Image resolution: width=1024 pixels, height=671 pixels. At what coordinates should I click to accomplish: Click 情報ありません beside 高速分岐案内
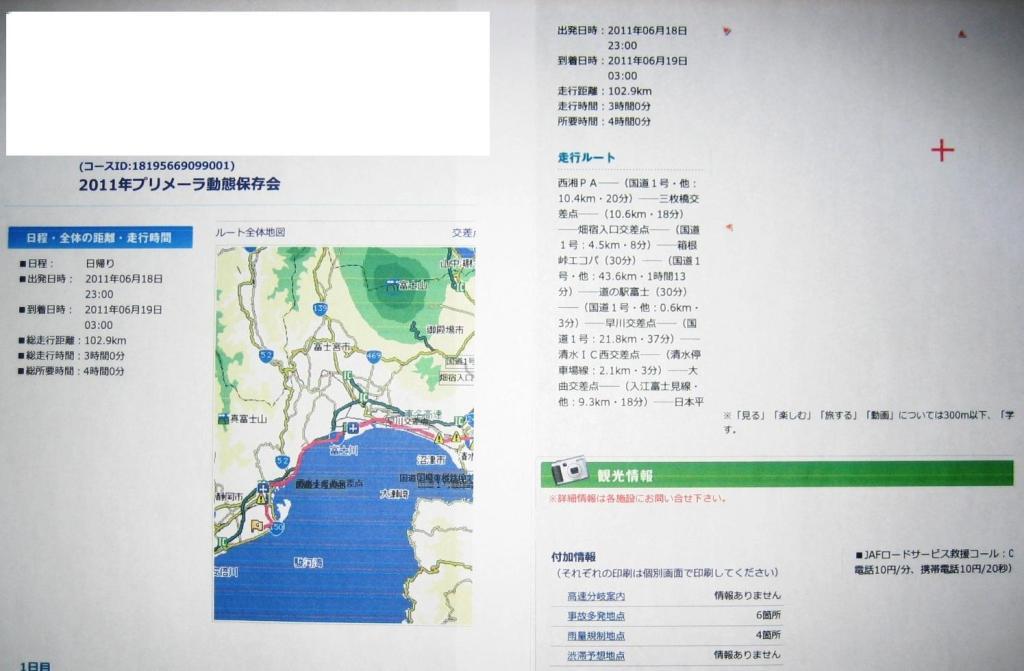(x=747, y=595)
